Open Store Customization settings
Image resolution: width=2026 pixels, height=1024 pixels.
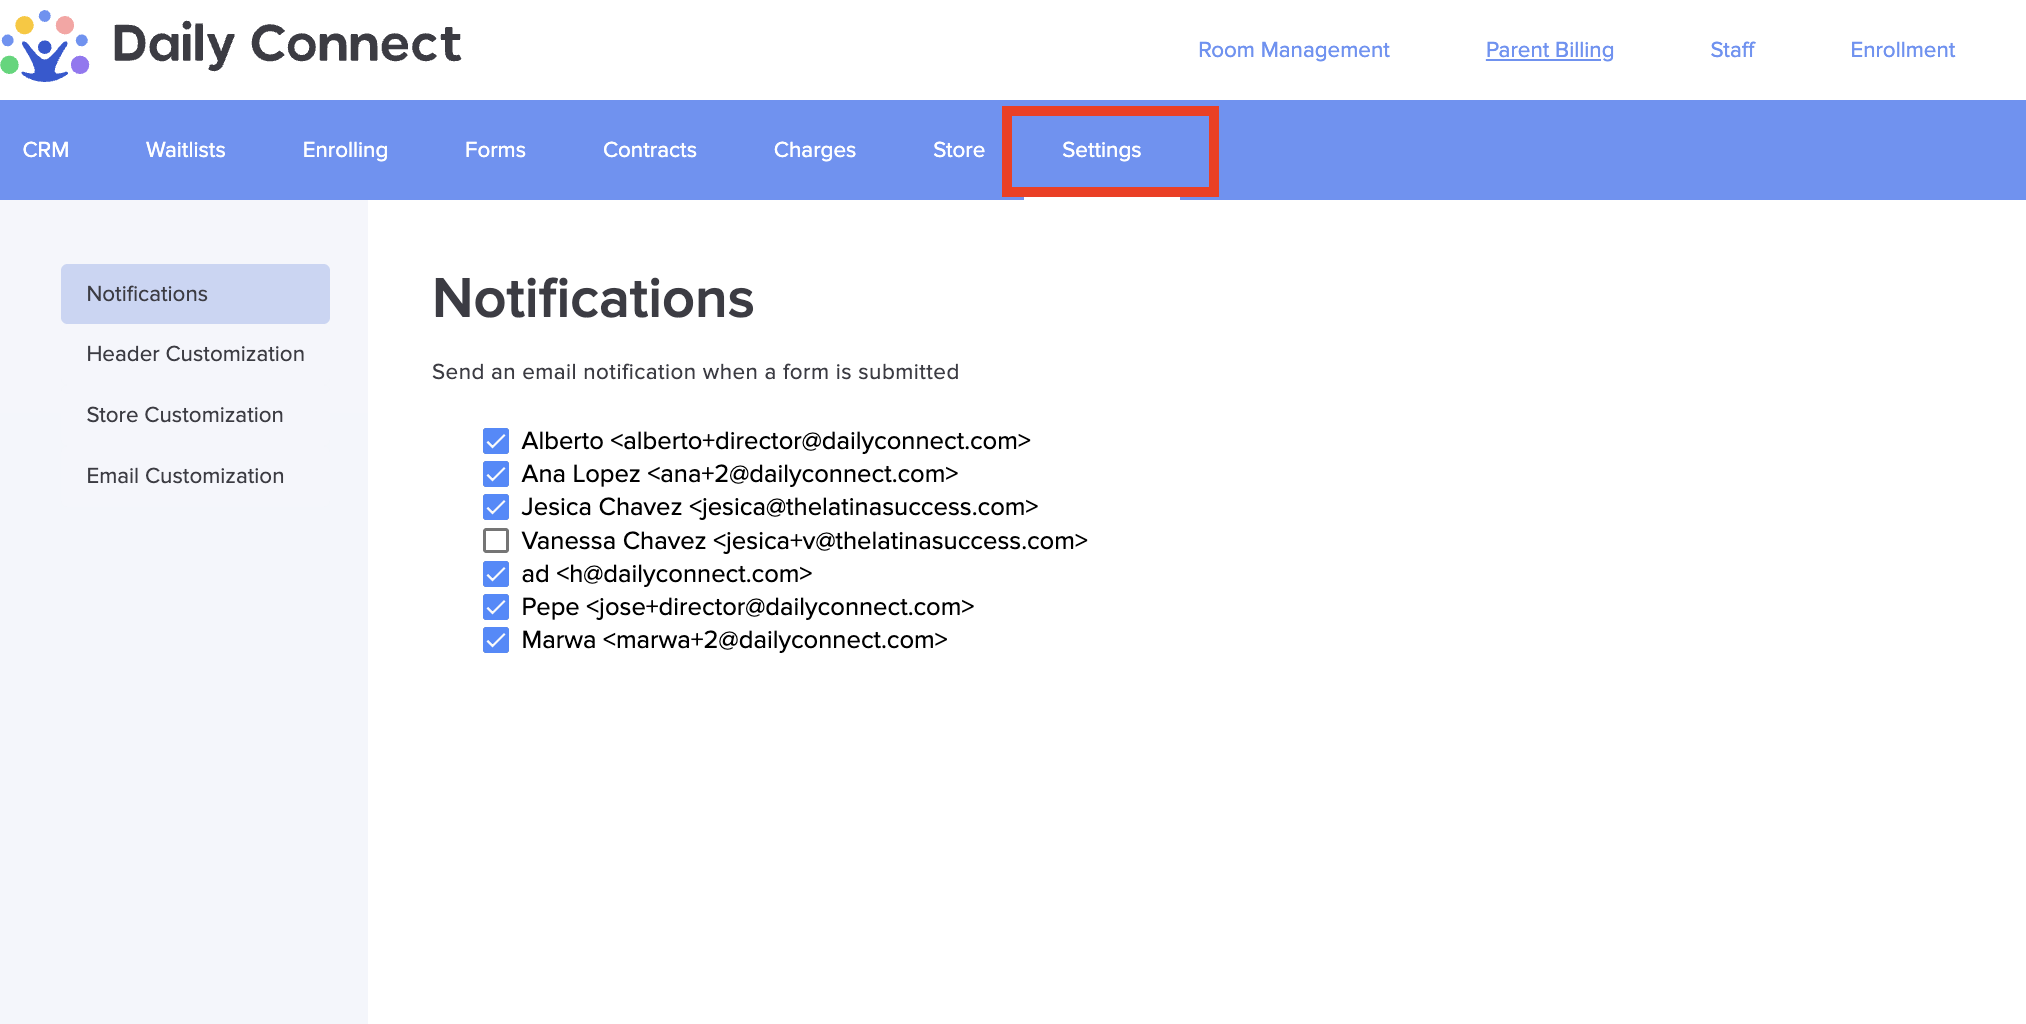[x=185, y=415]
